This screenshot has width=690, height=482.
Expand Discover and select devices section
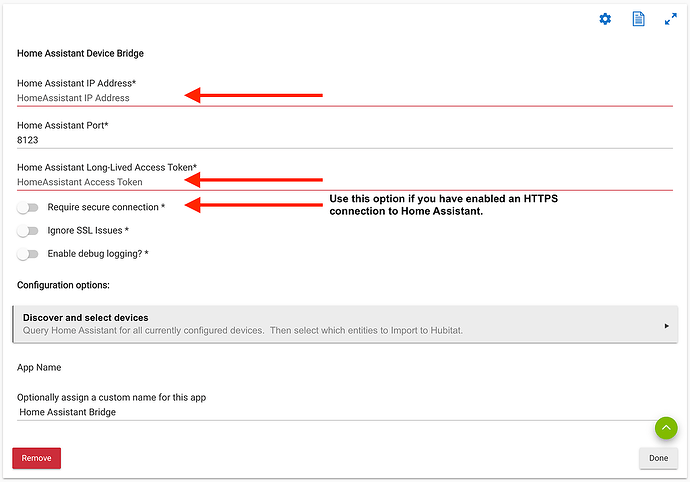coord(345,324)
